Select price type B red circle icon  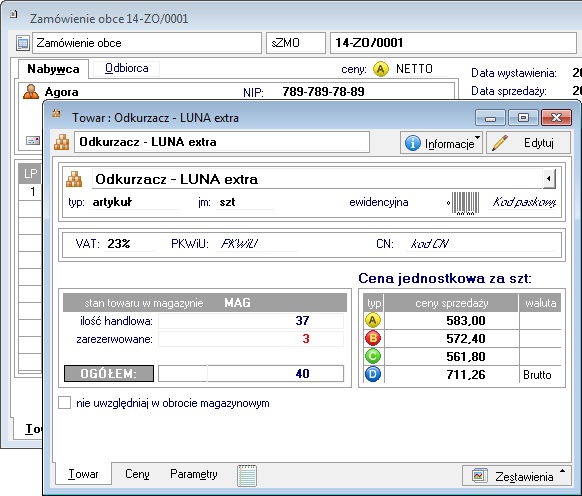(x=373, y=338)
